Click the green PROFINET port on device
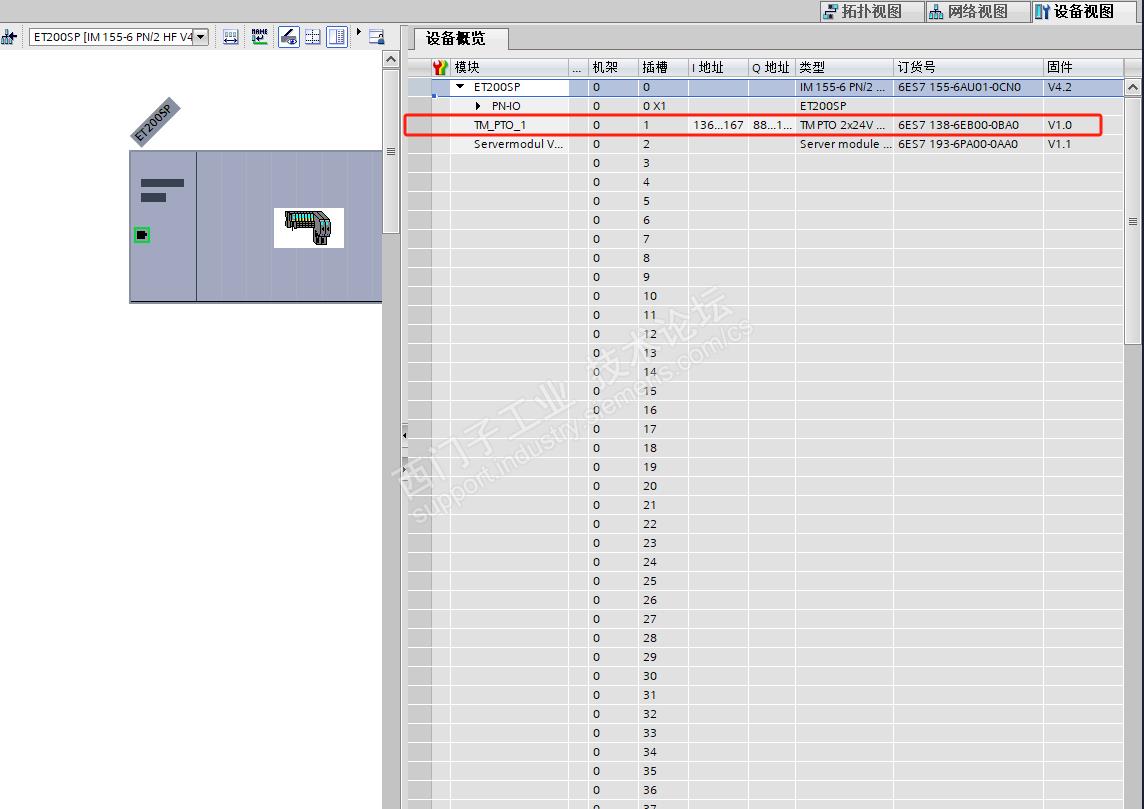Screen dimensions: 1144x809 pyautogui.click(x=142, y=235)
